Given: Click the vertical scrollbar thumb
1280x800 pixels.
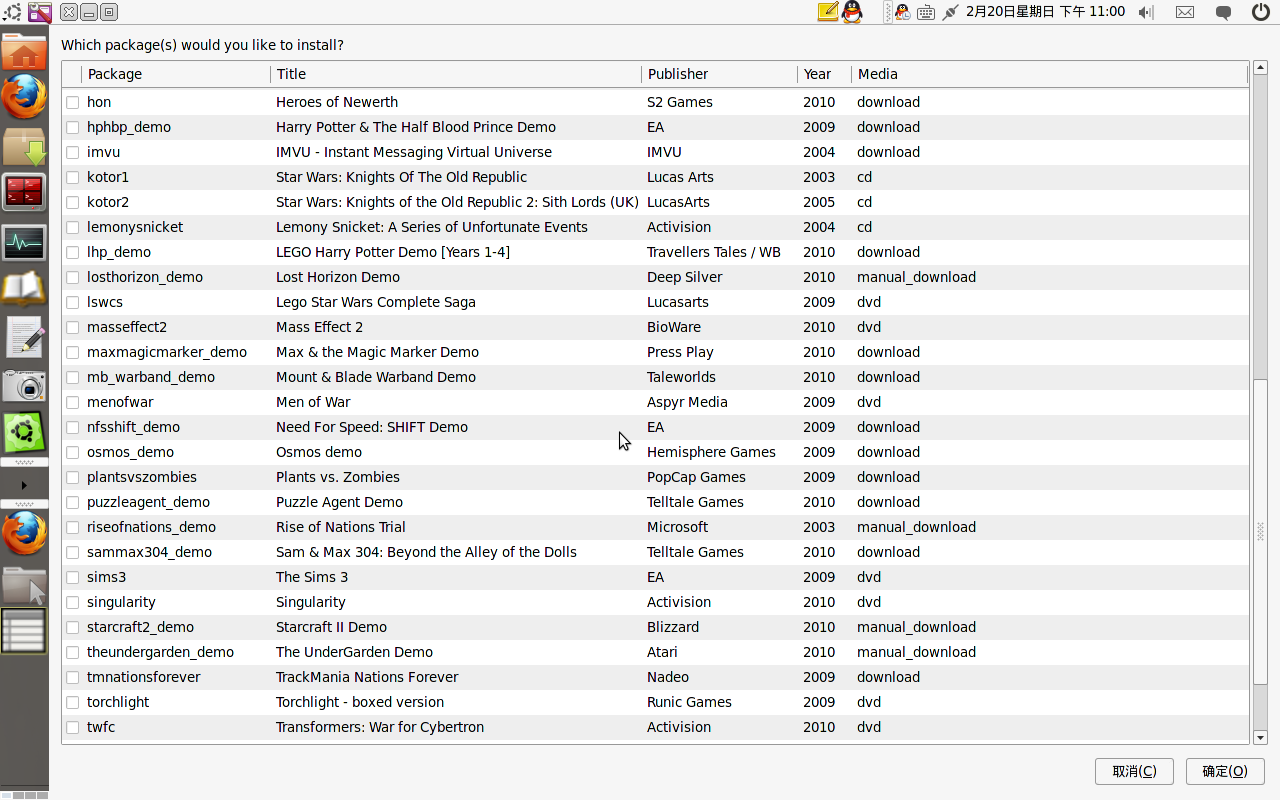Looking at the screenshot, I should (x=1260, y=532).
